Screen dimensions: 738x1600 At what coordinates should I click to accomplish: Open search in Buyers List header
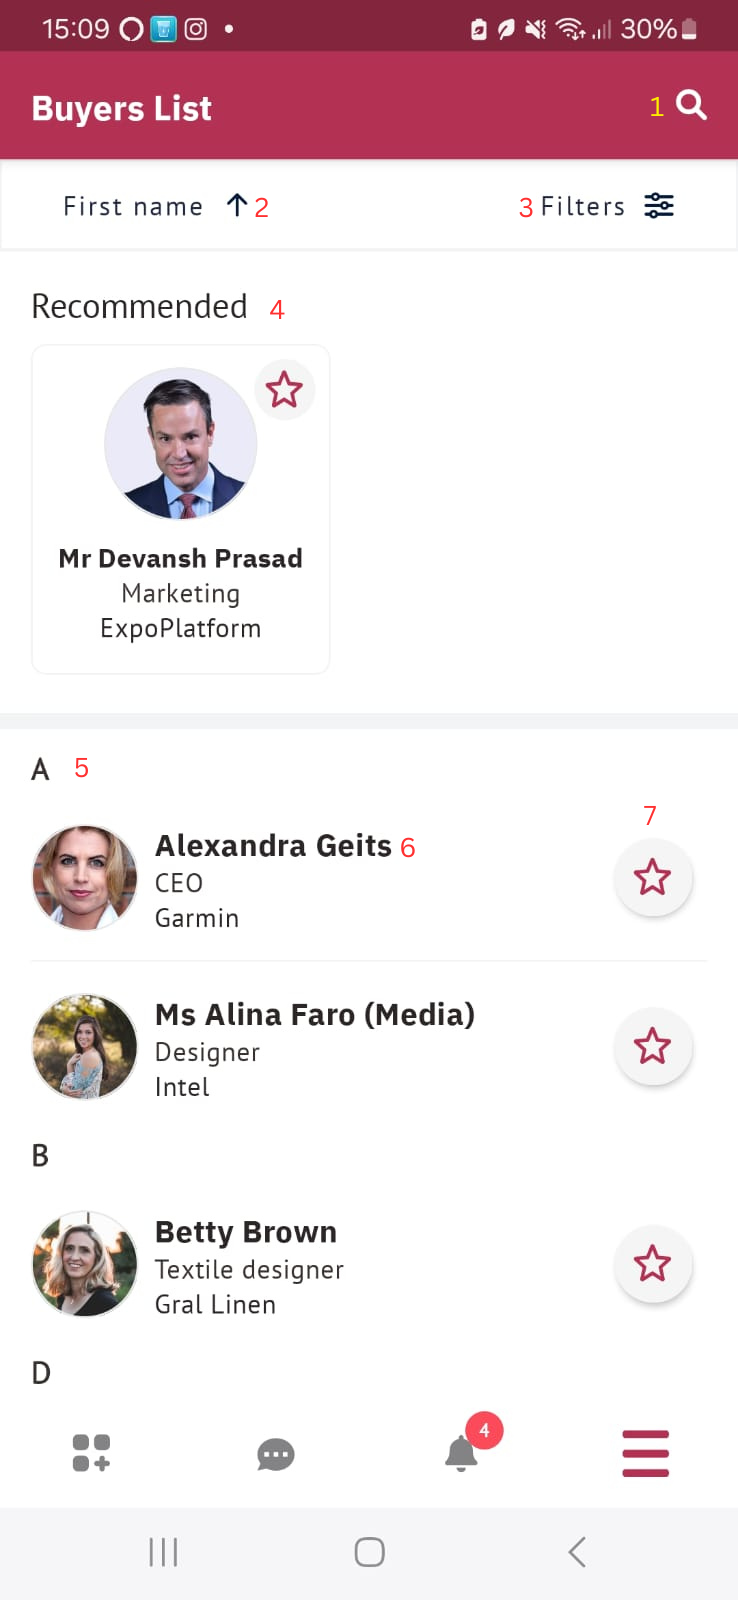(x=691, y=105)
